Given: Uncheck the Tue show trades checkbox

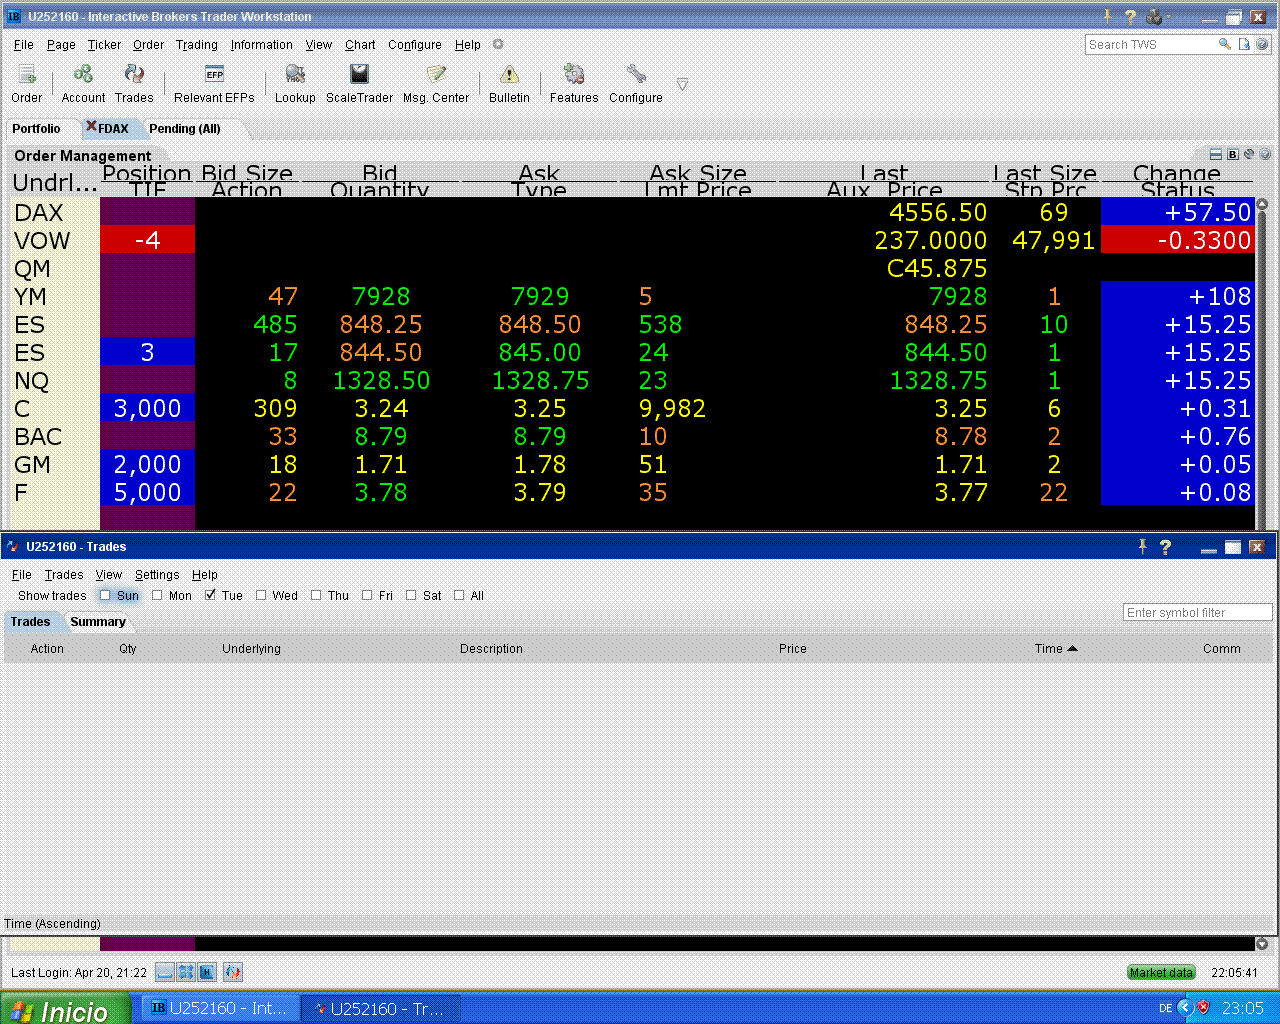Looking at the screenshot, I should point(210,595).
